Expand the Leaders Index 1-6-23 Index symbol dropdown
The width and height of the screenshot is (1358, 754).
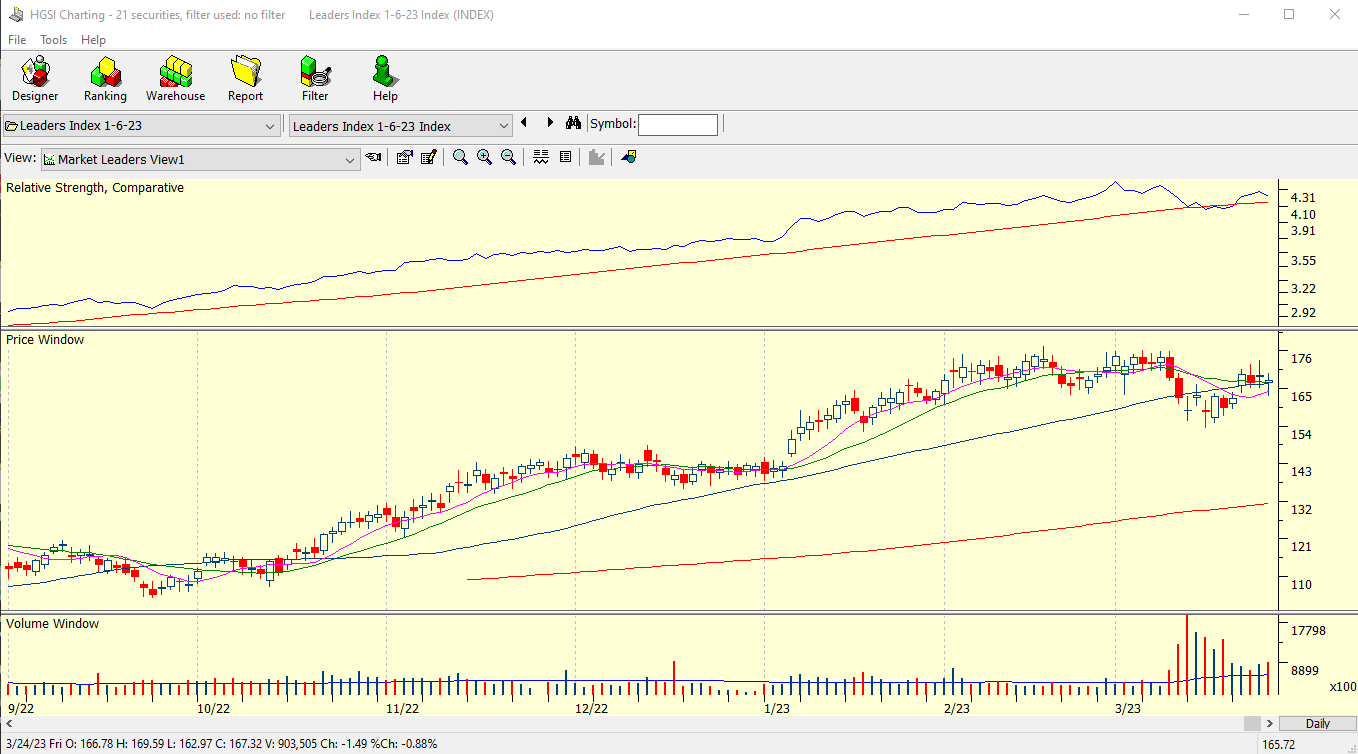[x=504, y=126]
